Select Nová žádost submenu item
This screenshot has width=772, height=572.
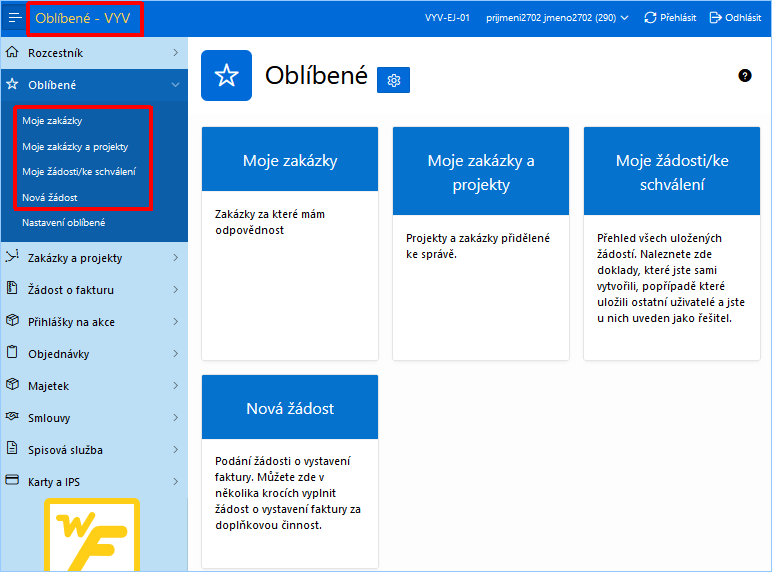click(50, 197)
